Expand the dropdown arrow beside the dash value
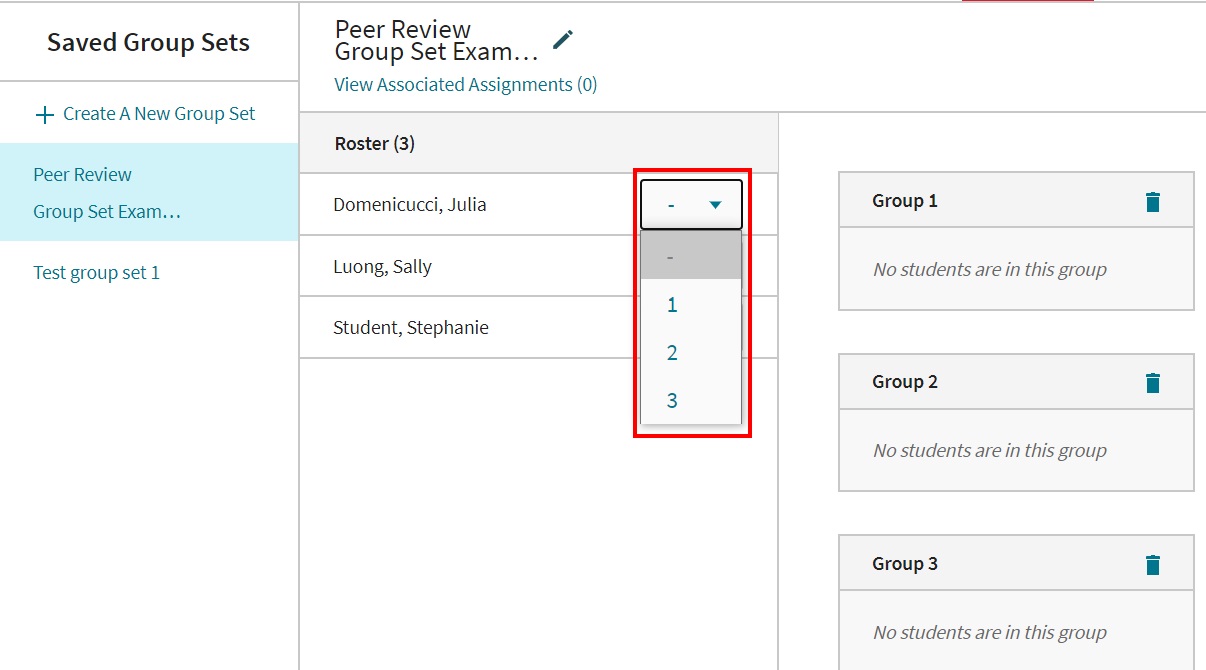This screenshot has height=670, width=1206. [716, 203]
